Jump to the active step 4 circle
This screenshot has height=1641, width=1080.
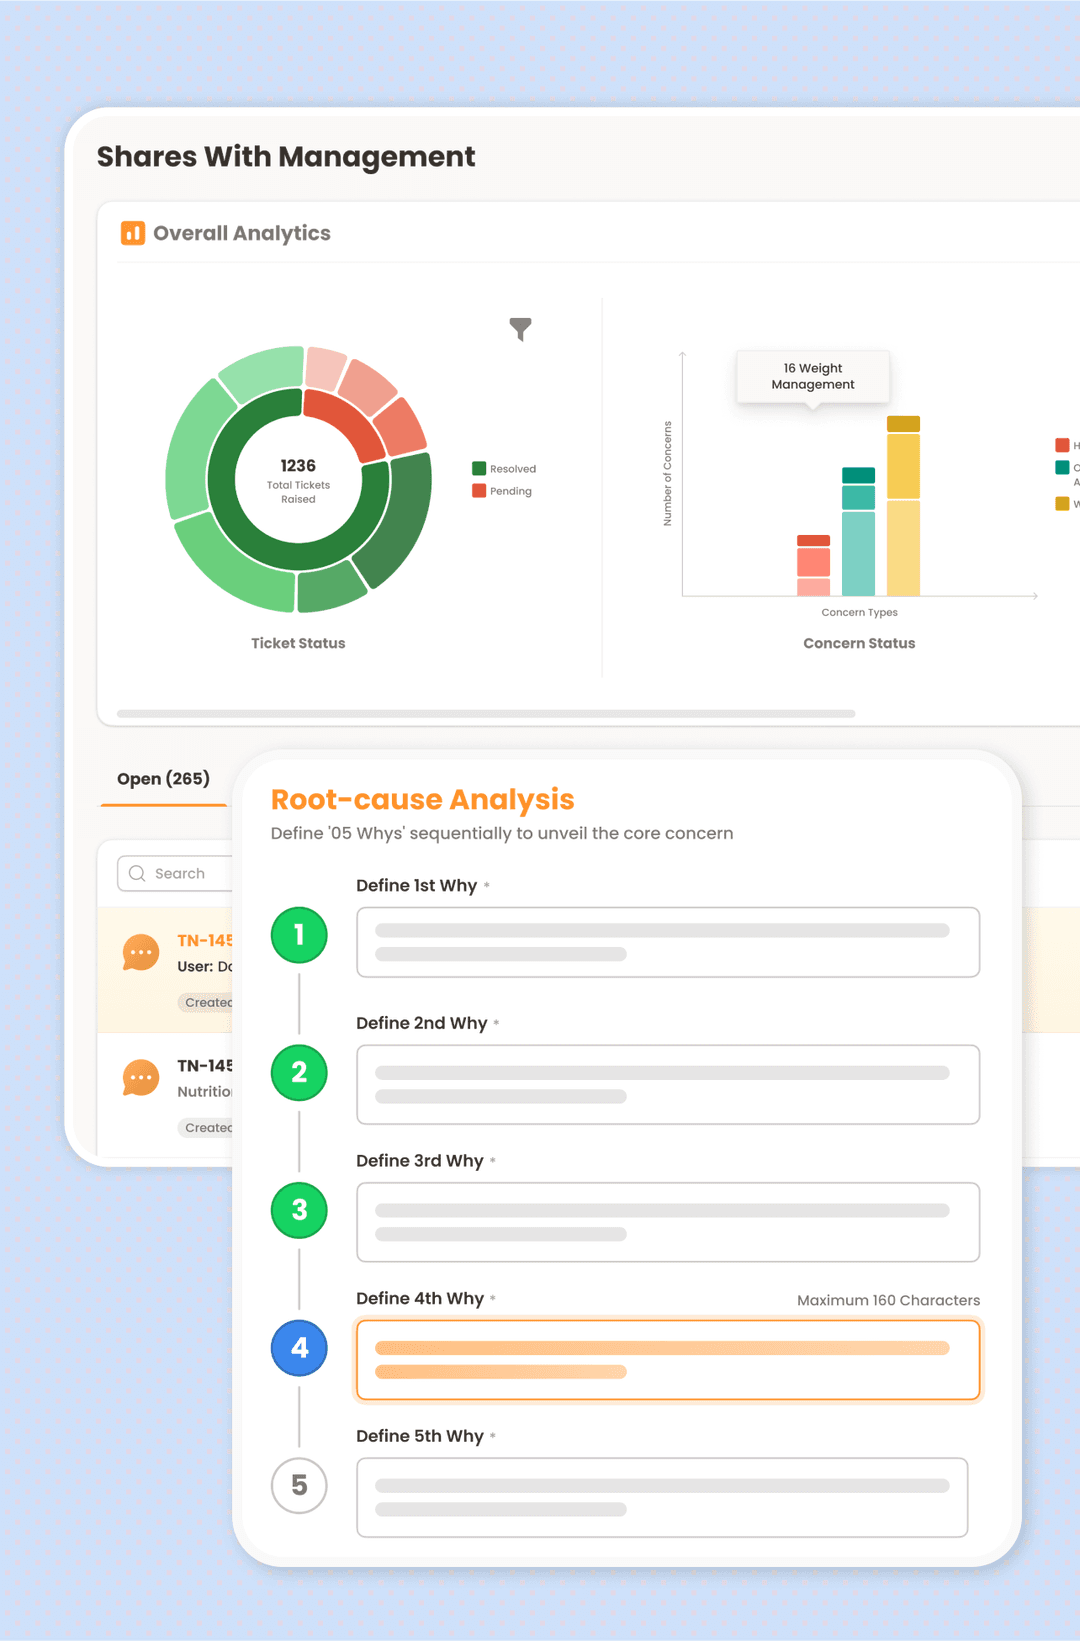tap(299, 1348)
